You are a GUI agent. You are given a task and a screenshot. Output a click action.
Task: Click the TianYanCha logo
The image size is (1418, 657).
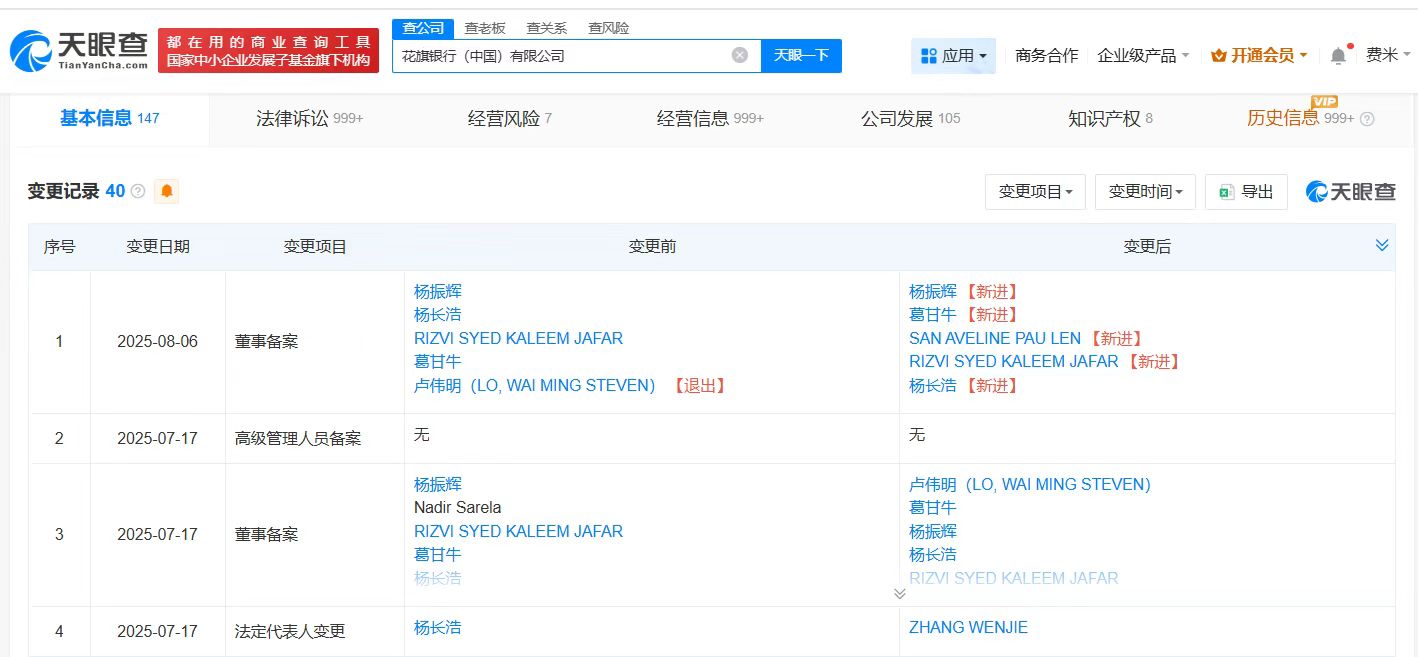(x=79, y=50)
